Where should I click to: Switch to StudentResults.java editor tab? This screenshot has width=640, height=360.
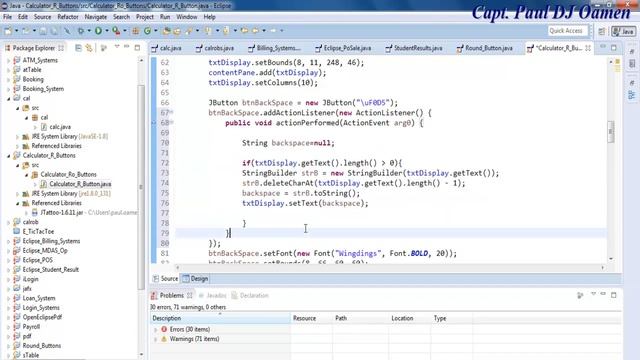pos(414,48)
